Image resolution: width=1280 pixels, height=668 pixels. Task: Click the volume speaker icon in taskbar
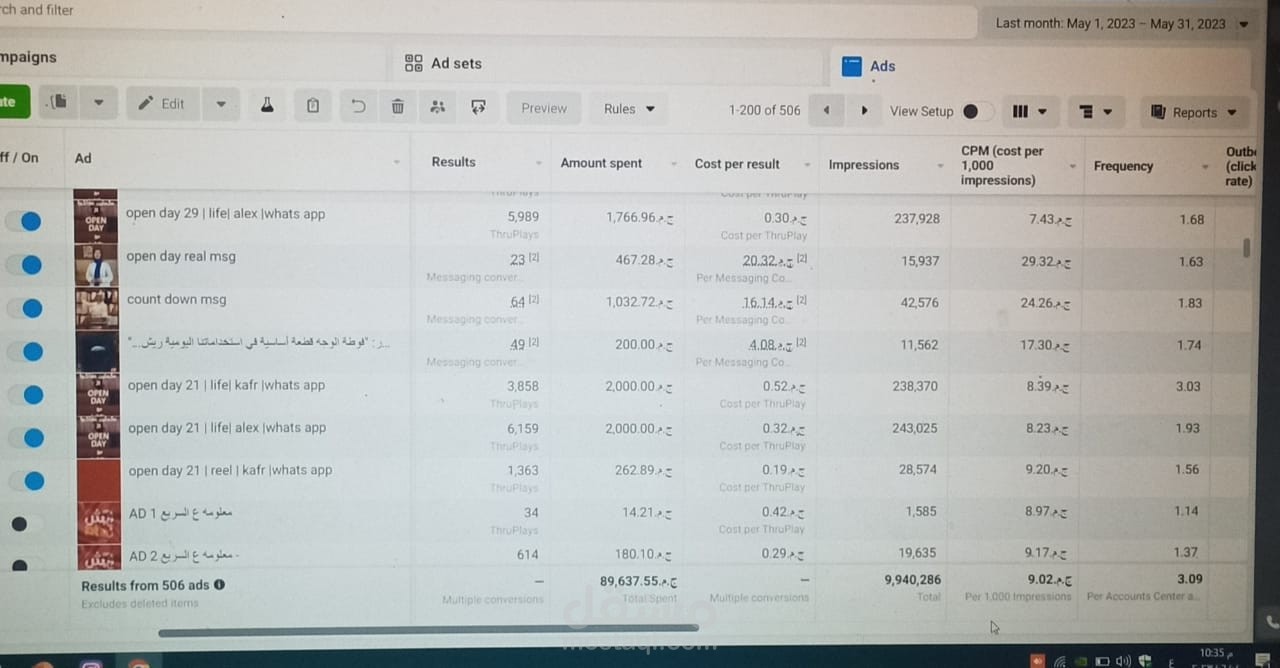click(1123, 661)
